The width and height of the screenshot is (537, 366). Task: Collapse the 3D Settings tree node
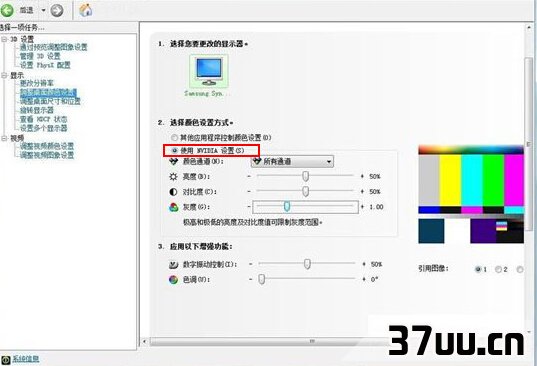4,39
